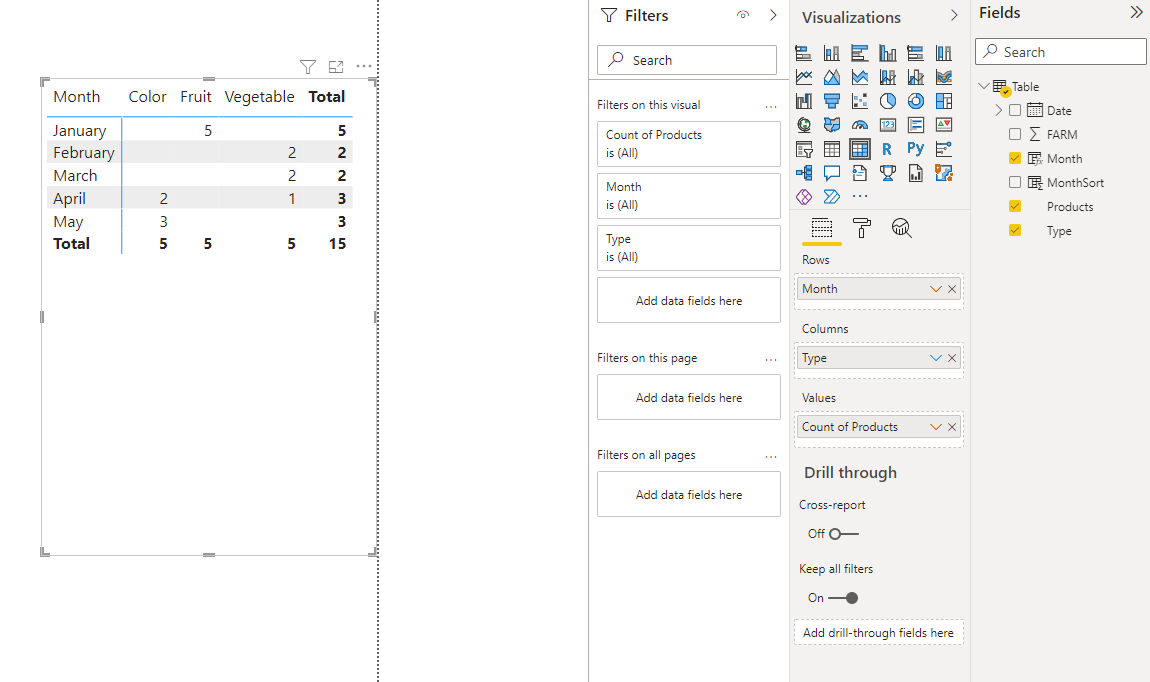Select the Clustered column chart visual
1150x682 pixels.
pyautogui.click(x=887, y=53)
